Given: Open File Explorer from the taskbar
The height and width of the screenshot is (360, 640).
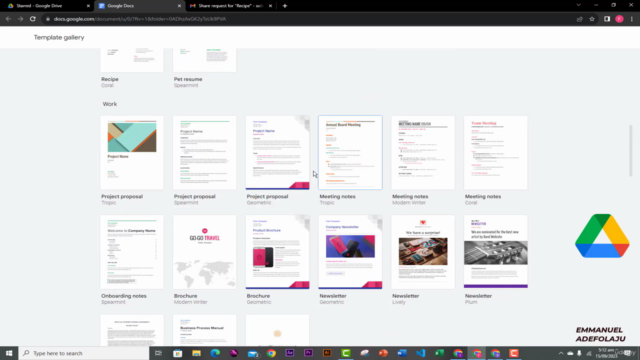Looking at the screenshot, I should pos(196,353).
